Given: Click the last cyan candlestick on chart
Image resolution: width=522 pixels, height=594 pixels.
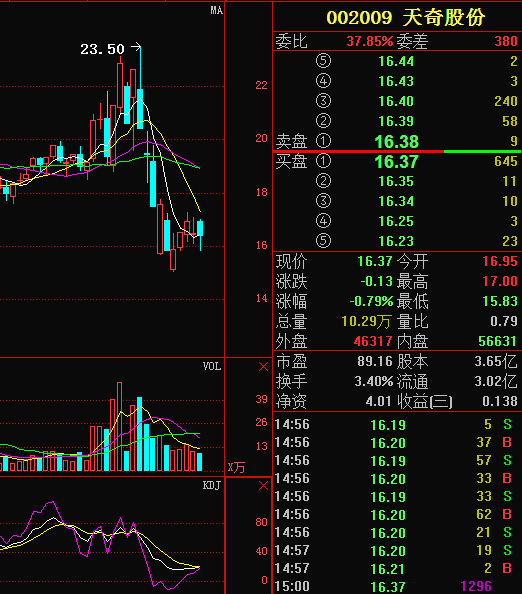Looking at the screenshot, I should [x=200, y=228].
